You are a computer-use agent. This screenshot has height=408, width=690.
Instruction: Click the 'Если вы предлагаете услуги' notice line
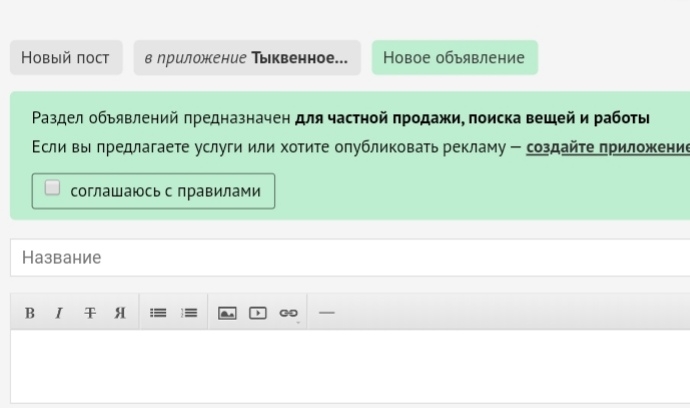270,148
